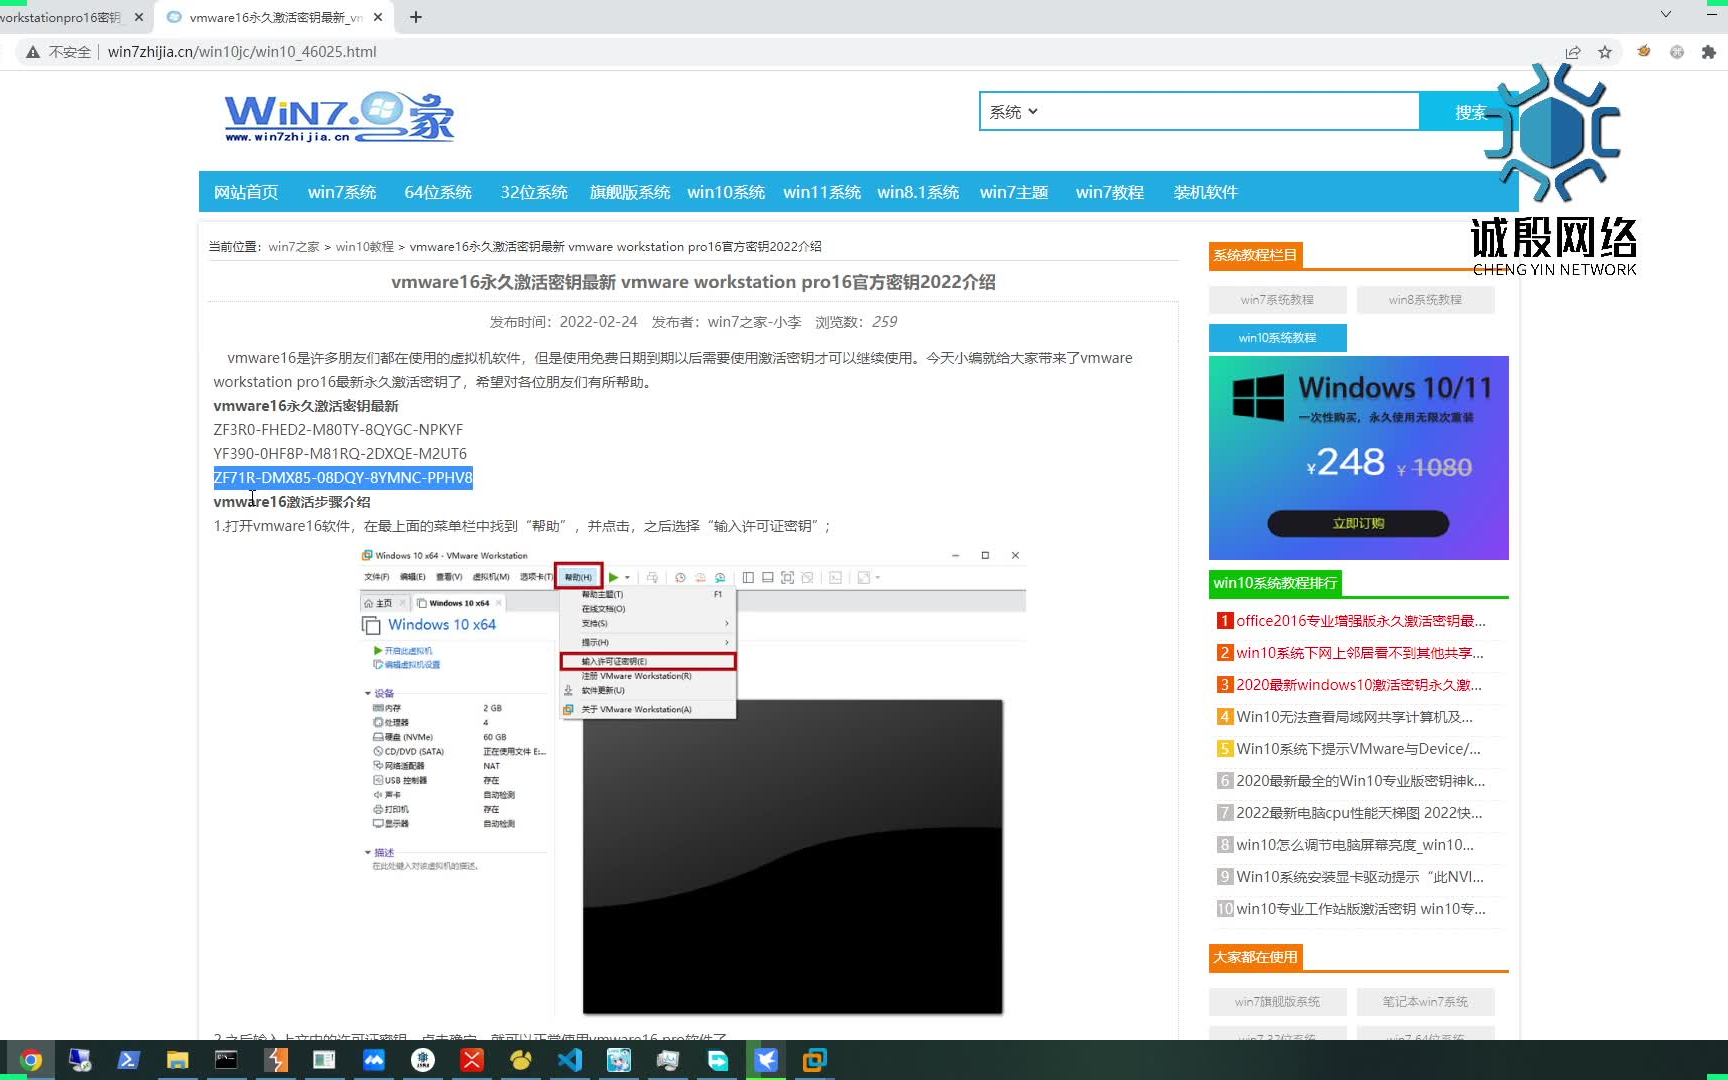Open the red X app in taskbar
Image resolution: width=1728 pixels, height=1080 pixels.
472,1060
